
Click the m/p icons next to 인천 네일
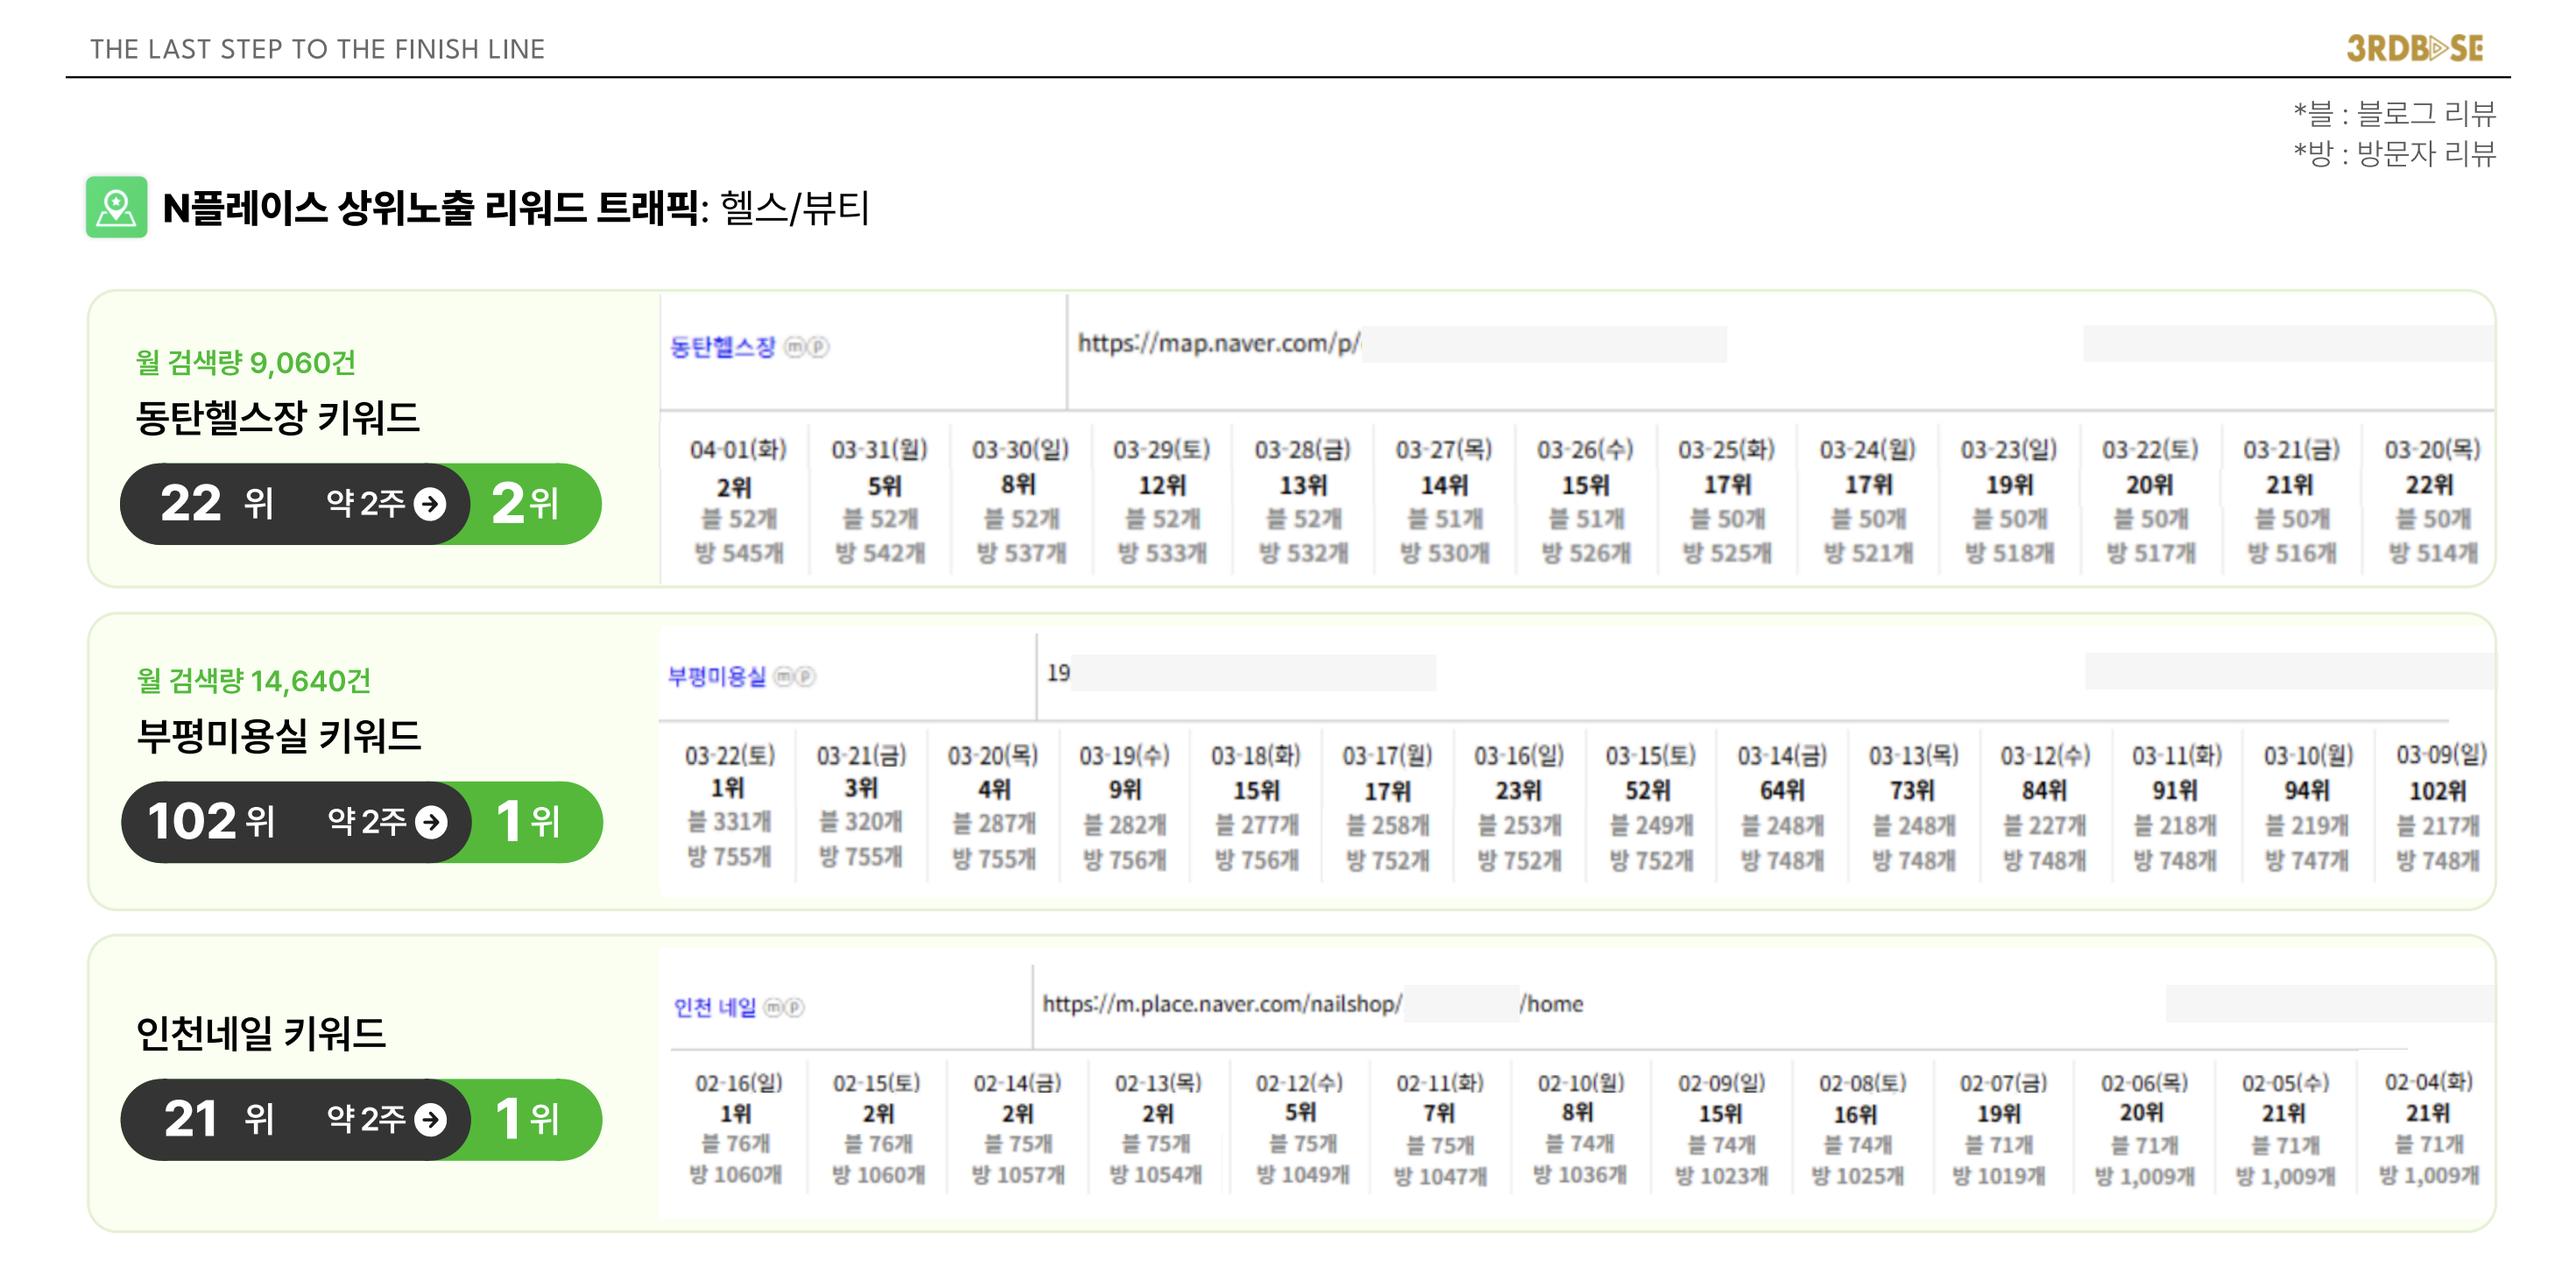[x=784, y=1007]
